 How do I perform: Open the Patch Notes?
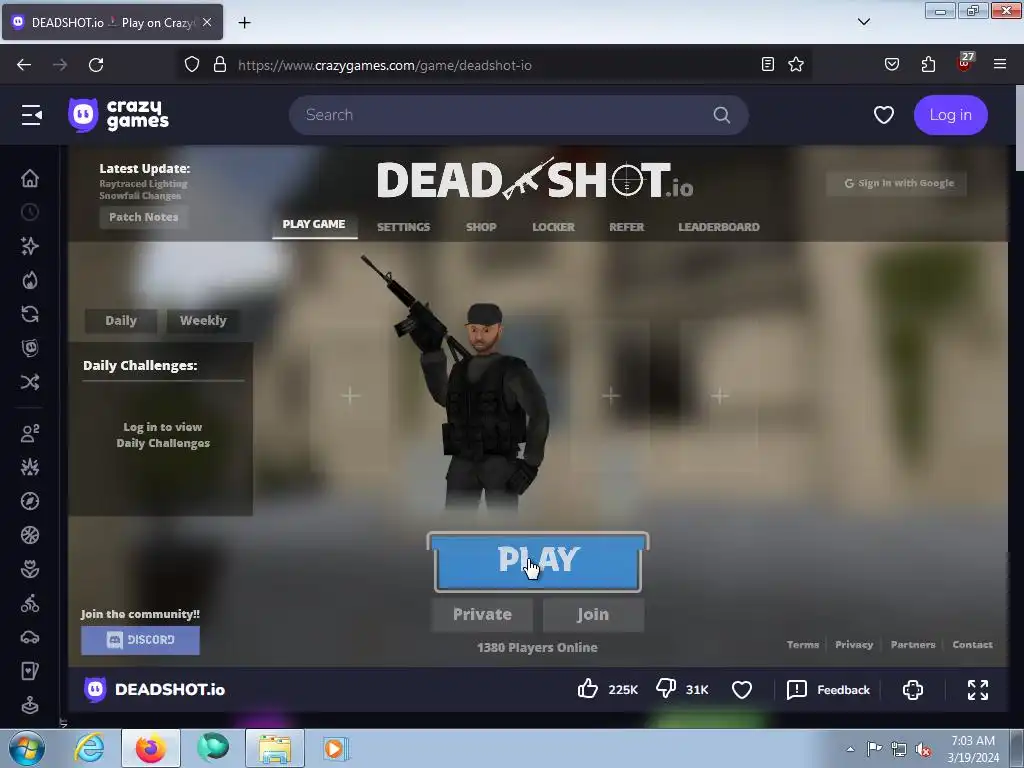144,217
